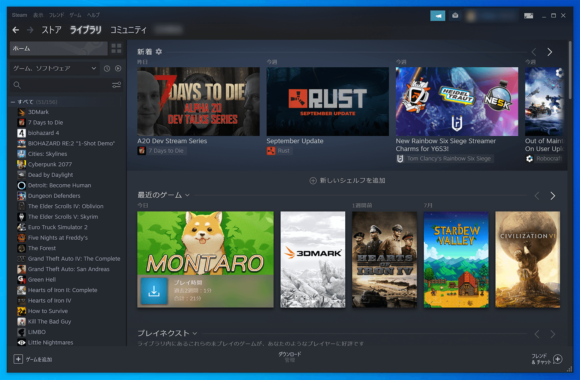Open the Friends & Chat plus icon
Screen dimensions: 580x380
pyautogui.click(x=558, y=359)
